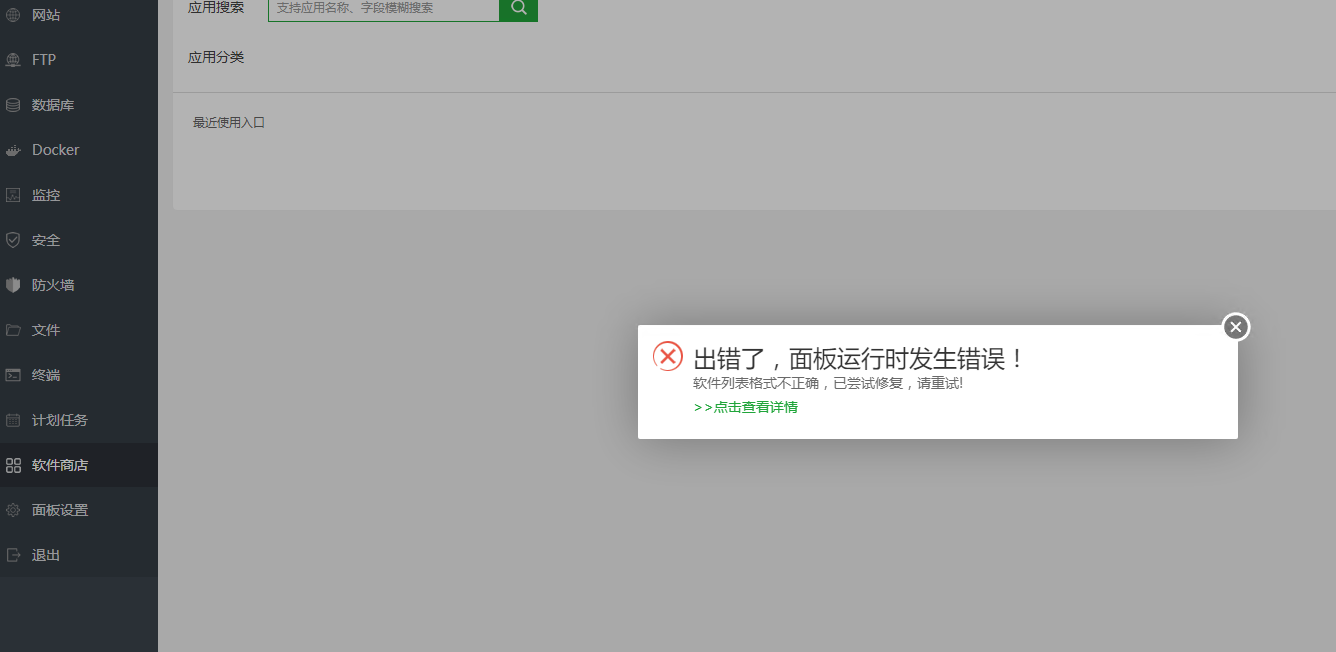
Task: Click the app search input box
Action: 385,8
